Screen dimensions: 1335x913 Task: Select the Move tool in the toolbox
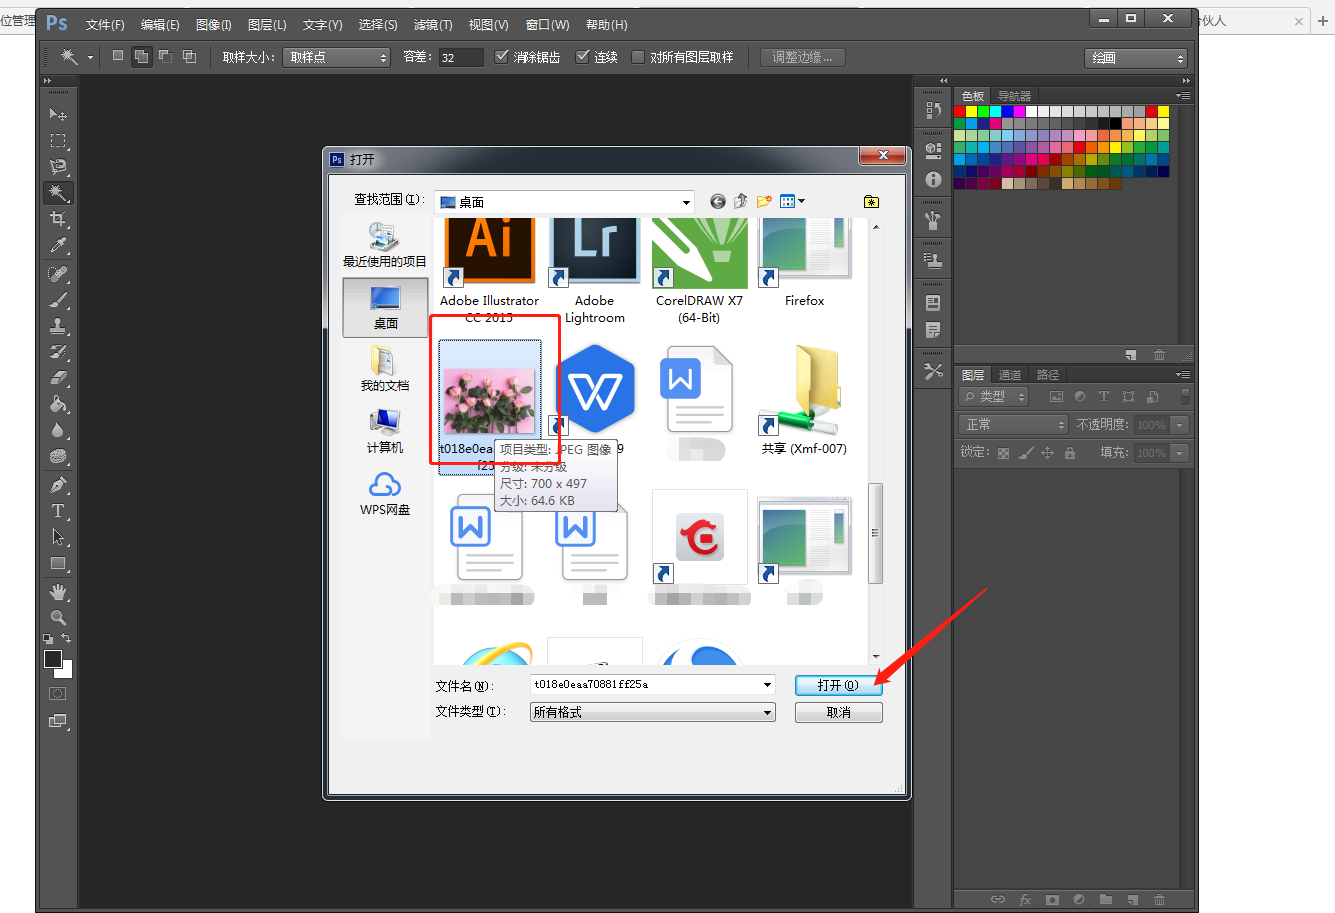(x=58, y=114)
